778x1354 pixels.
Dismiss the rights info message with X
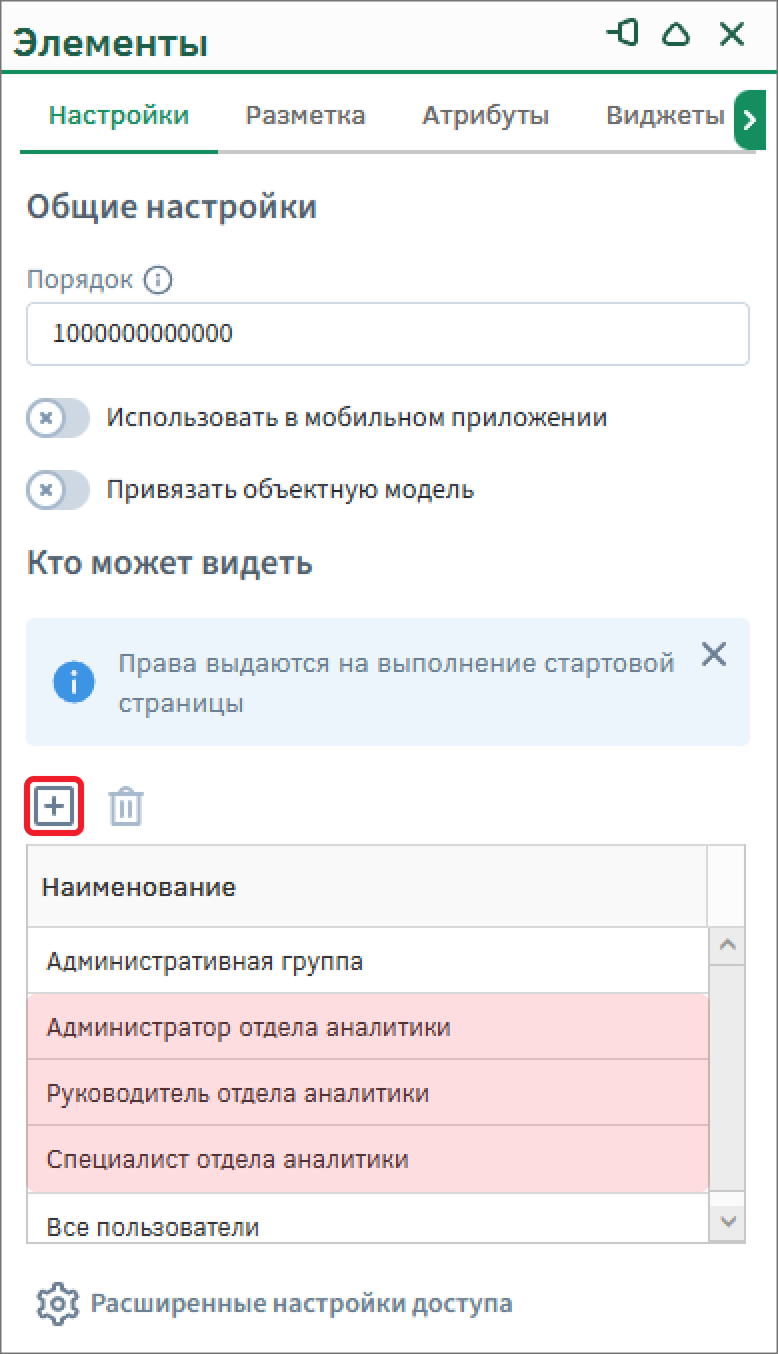point(714,656)
